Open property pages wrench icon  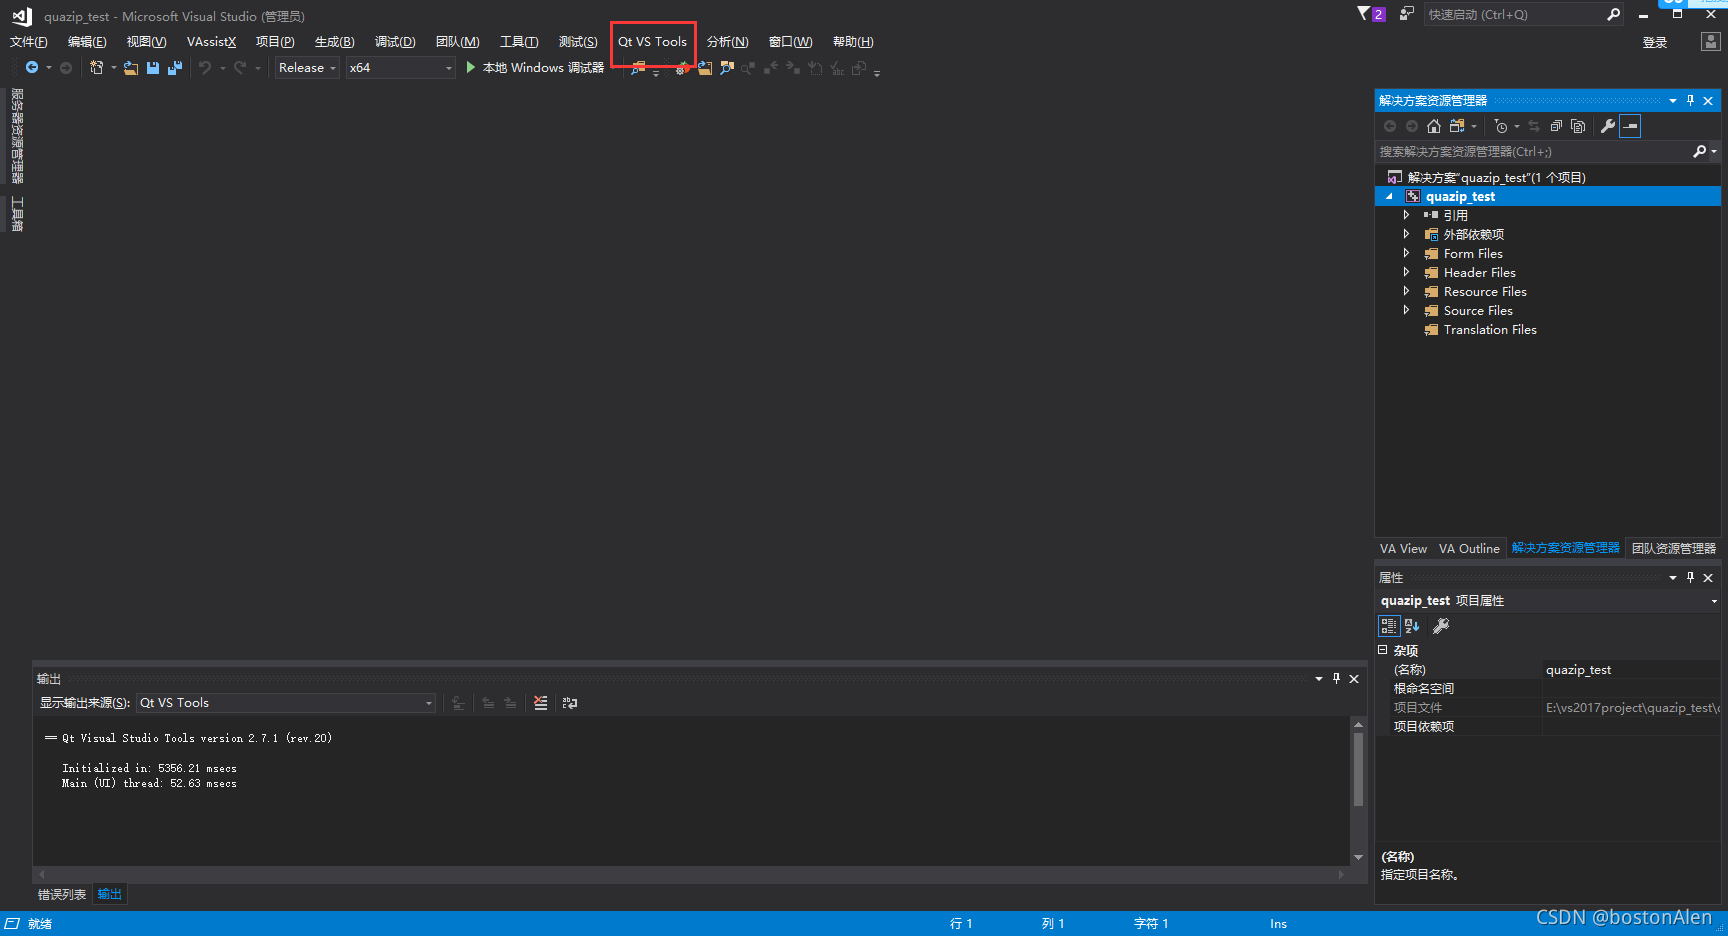[1441, 626]
